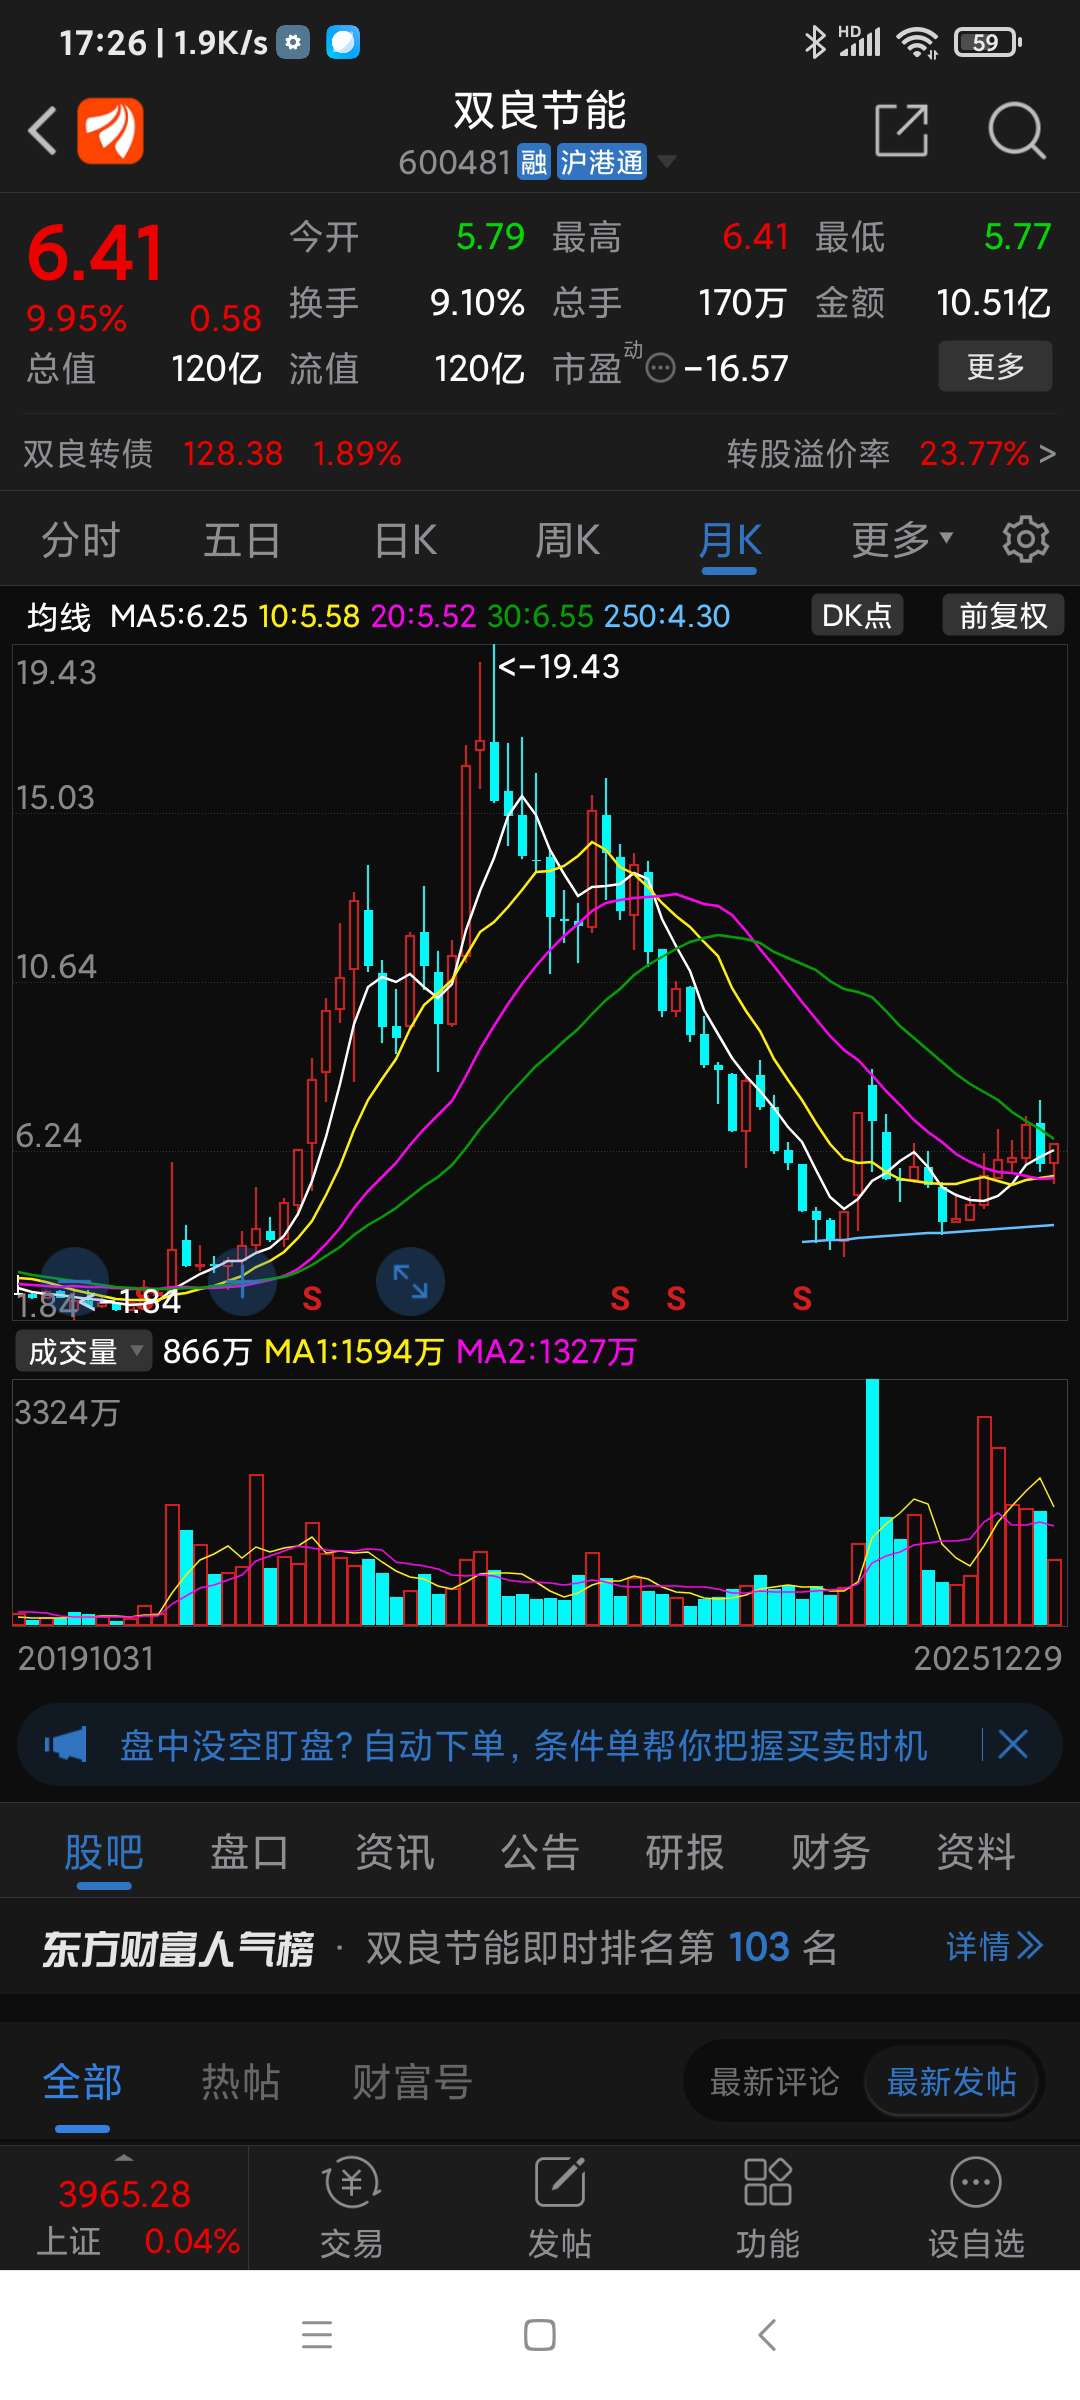Open the Eastmoney orange logo icon
Viewport: 1080px width, 2400px height.
[110, 130]
